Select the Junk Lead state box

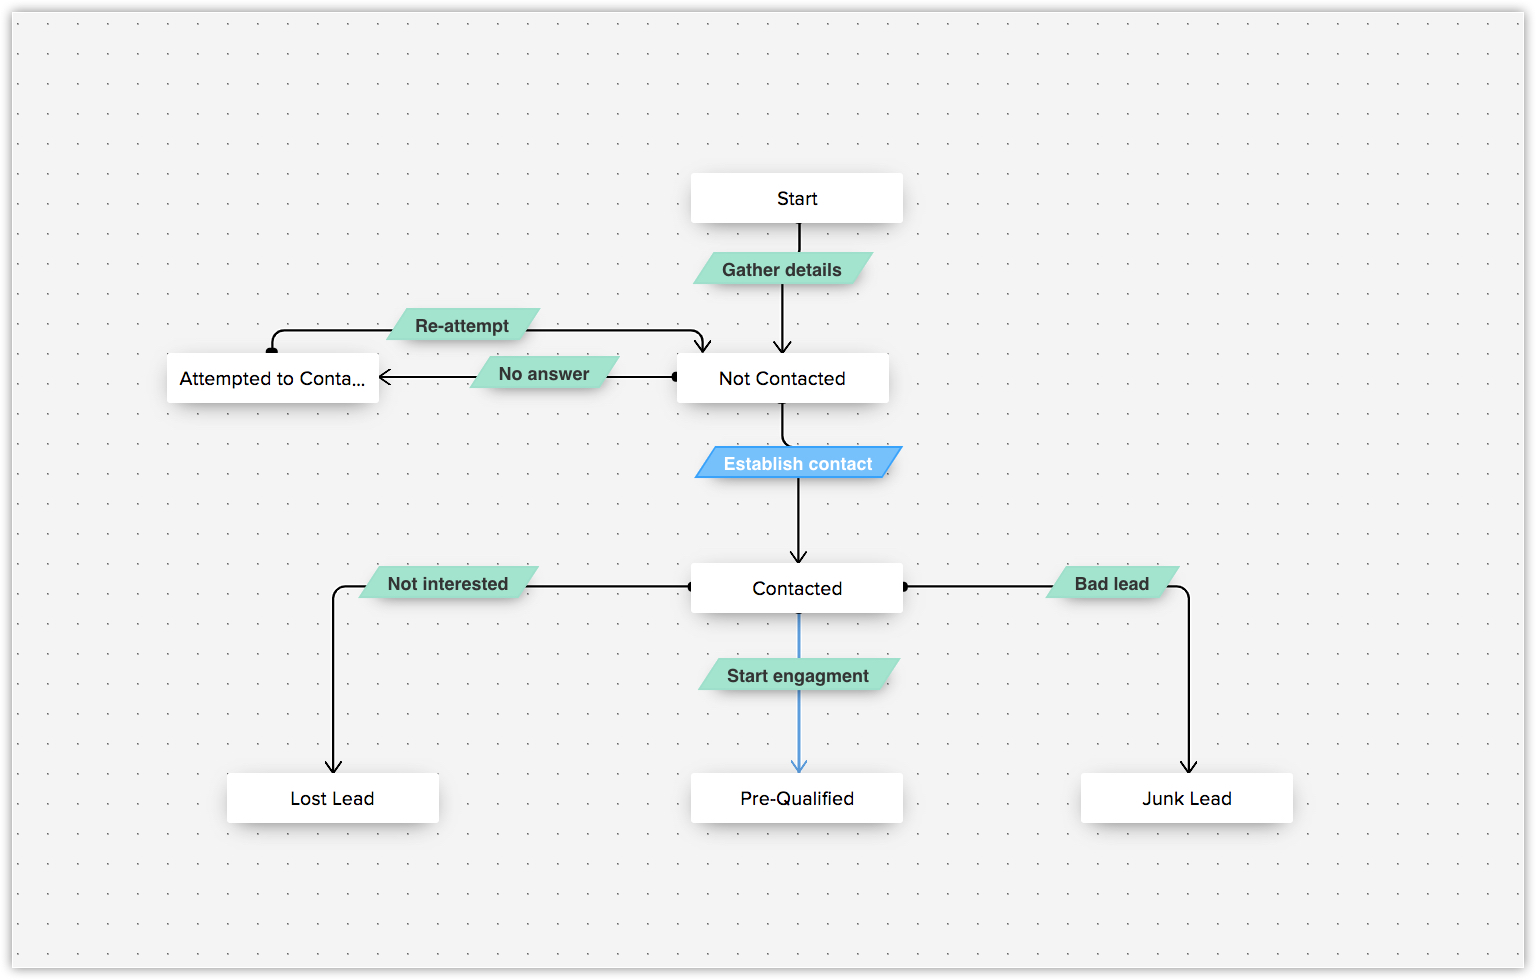(1186, 798)
